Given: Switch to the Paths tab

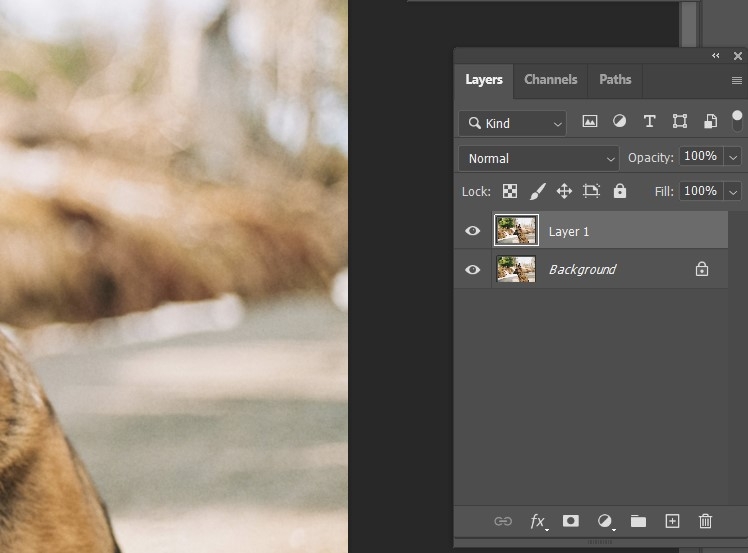Looking at the screenshot, I should click(615, 80).
